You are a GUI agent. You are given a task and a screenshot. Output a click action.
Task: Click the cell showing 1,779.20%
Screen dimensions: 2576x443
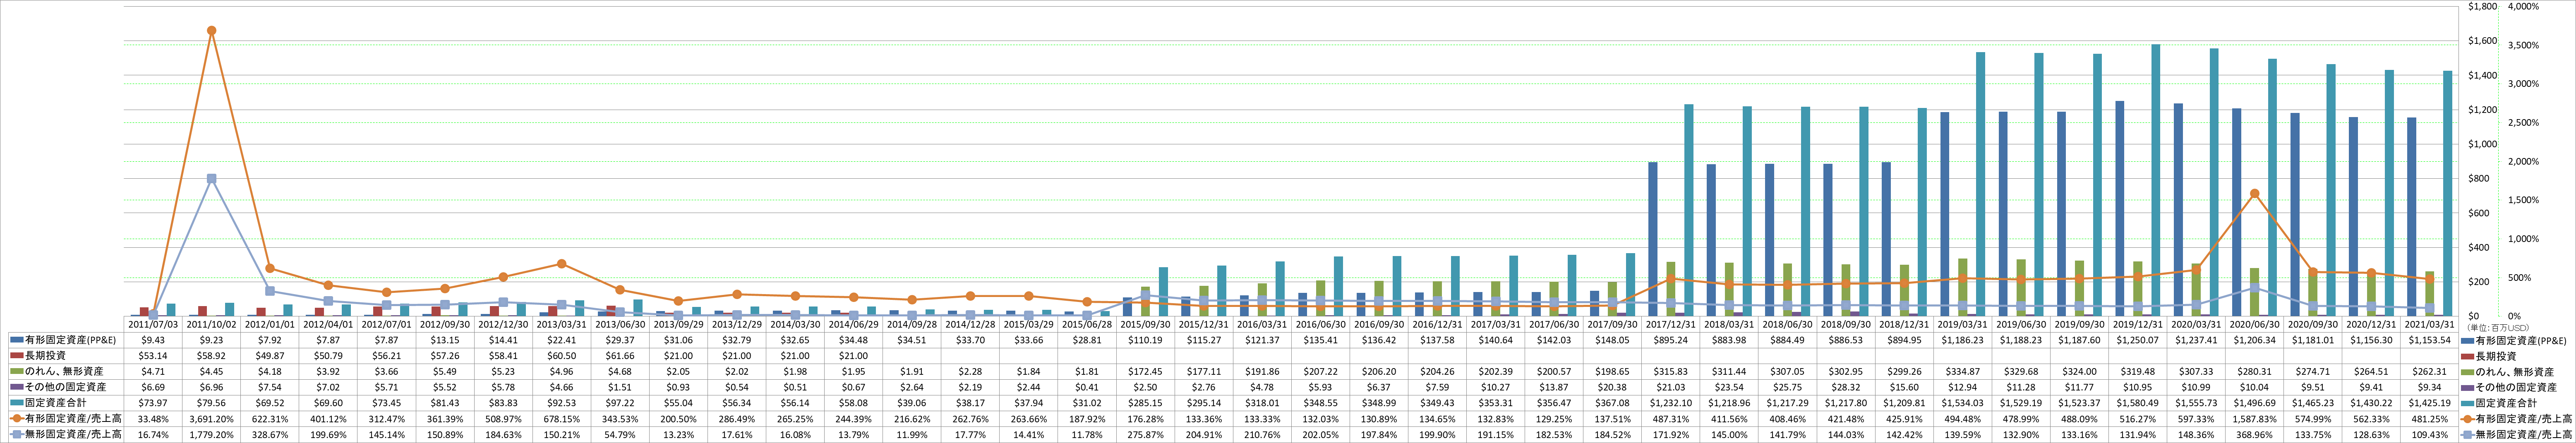click(x=211, y=435)
